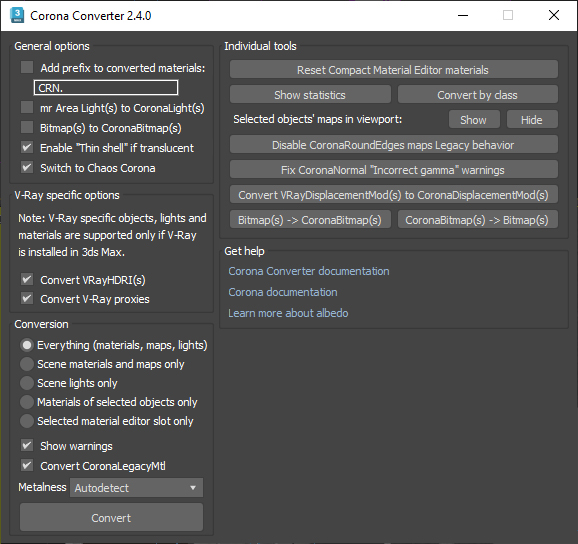Viewport: 578px width, 544px height.
Task: Click the CRN. prefix text field
Action: pos(106,88)
